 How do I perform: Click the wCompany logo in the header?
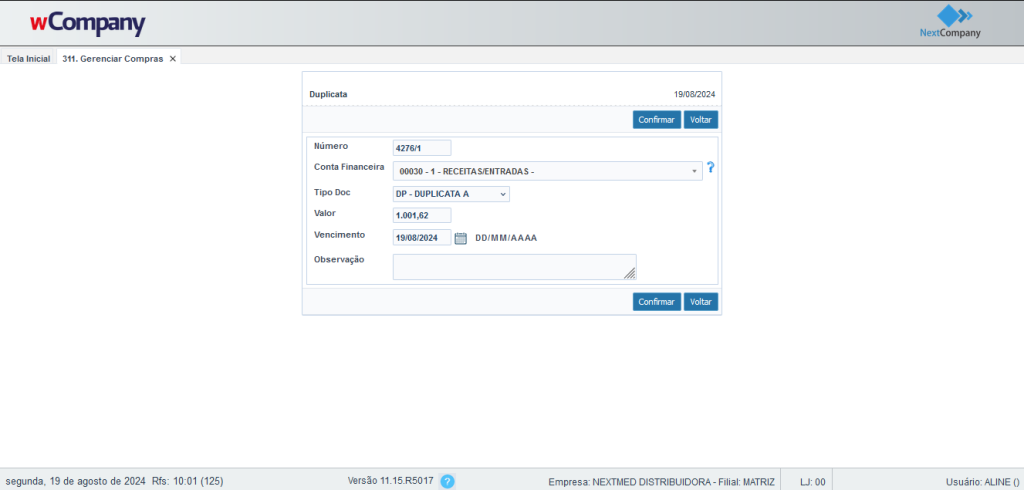pyautogui.click(x=87, y=23)
